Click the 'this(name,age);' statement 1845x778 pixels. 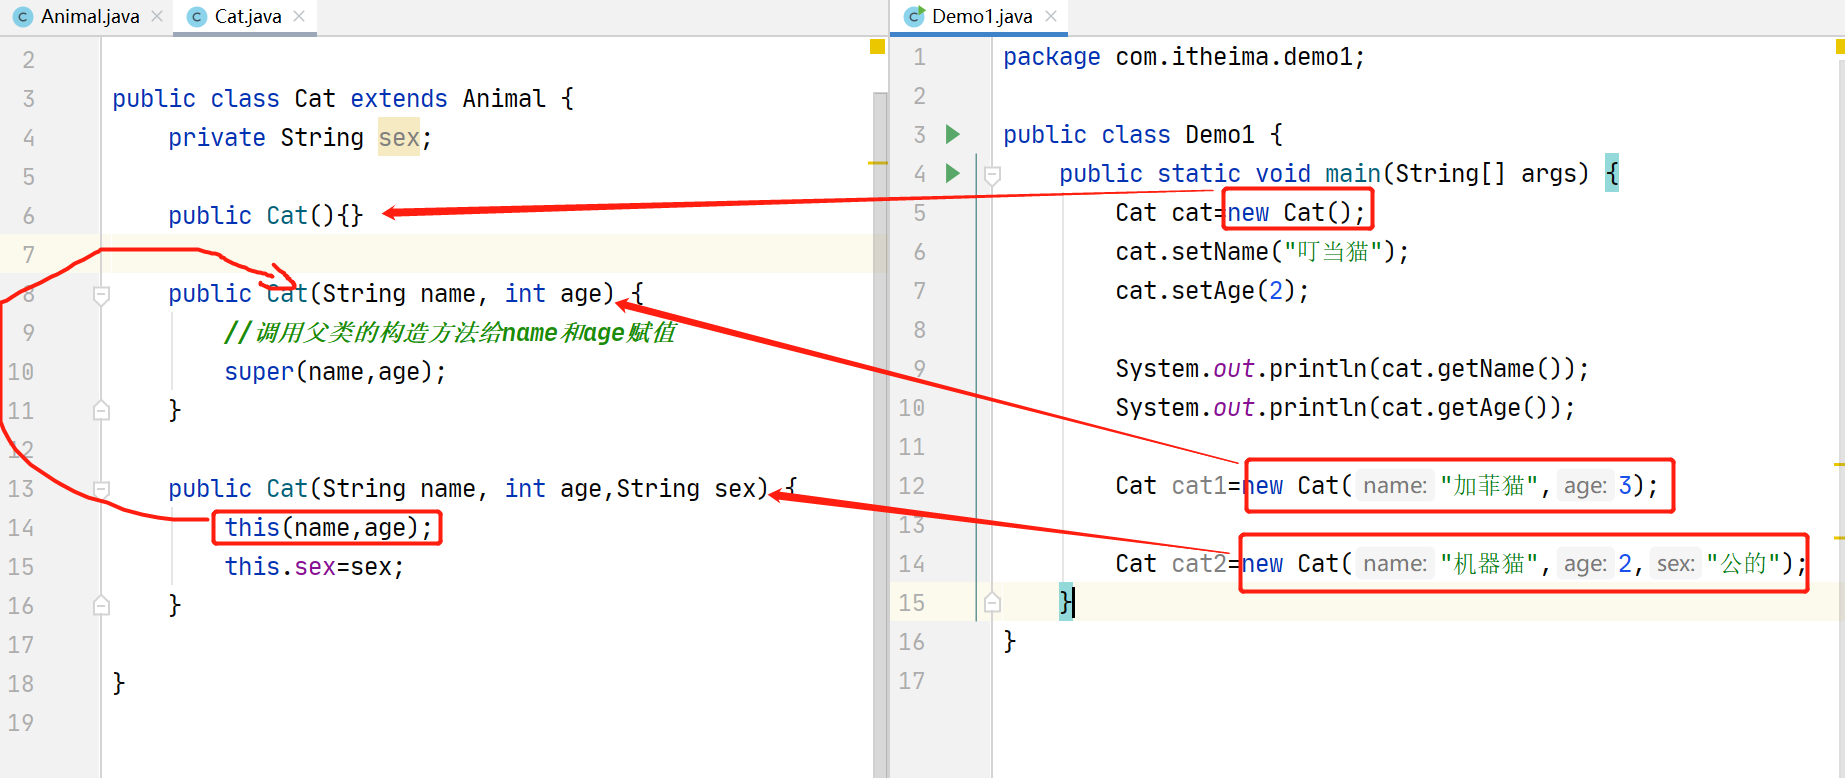click(x=328, y=528)
